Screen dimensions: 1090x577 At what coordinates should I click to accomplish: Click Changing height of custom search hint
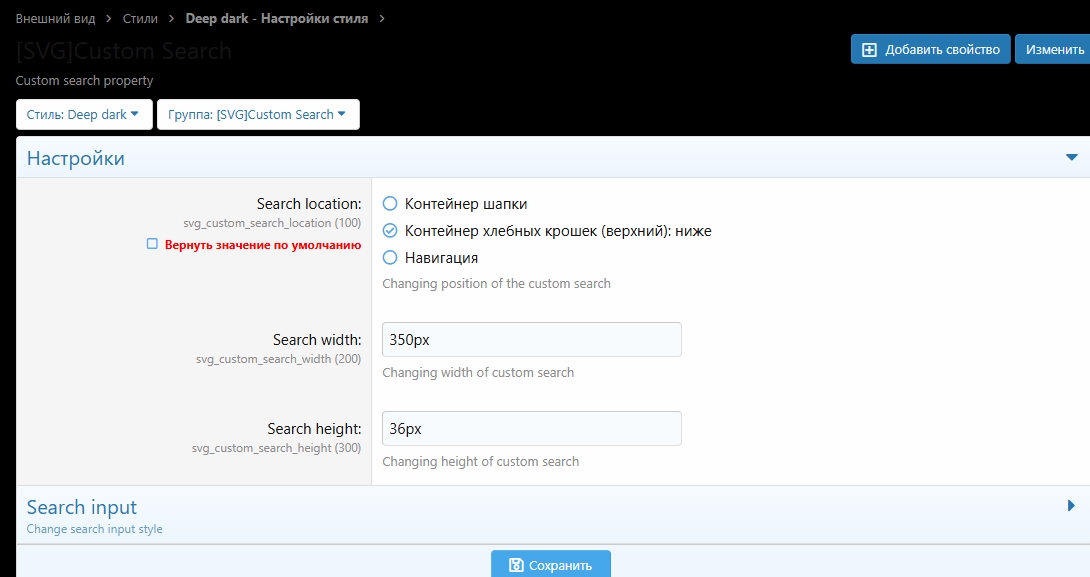click(480, 462)
